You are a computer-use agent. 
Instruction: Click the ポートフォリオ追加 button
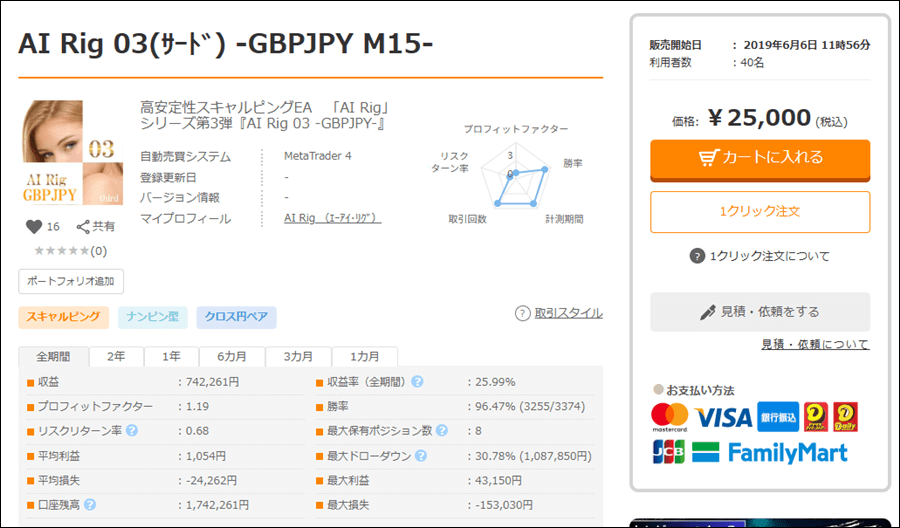pos(71,281)
